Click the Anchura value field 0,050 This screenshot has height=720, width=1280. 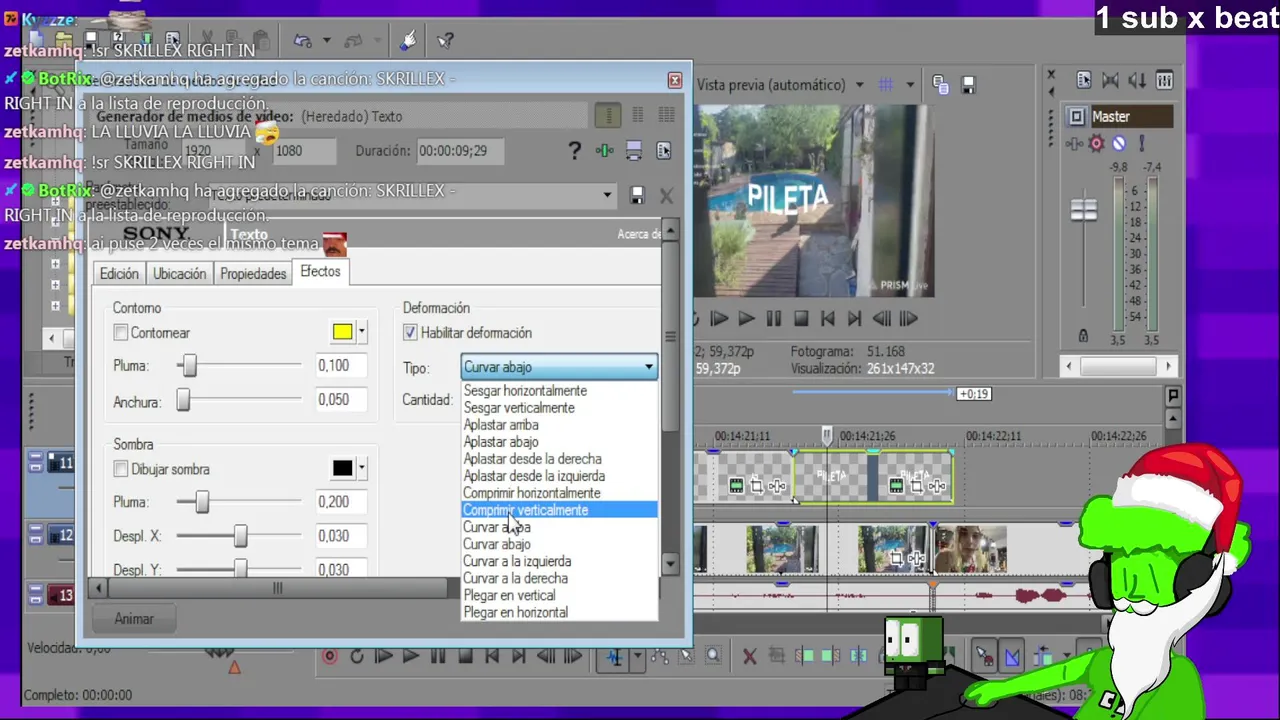click(x=340, y=400)
